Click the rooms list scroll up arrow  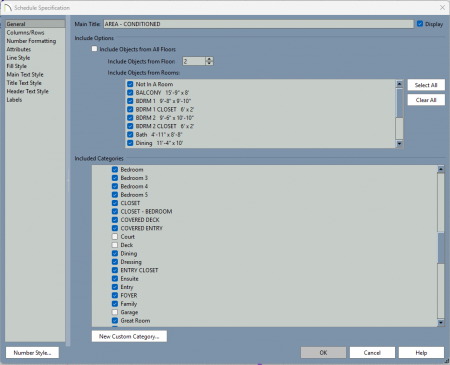399,83
